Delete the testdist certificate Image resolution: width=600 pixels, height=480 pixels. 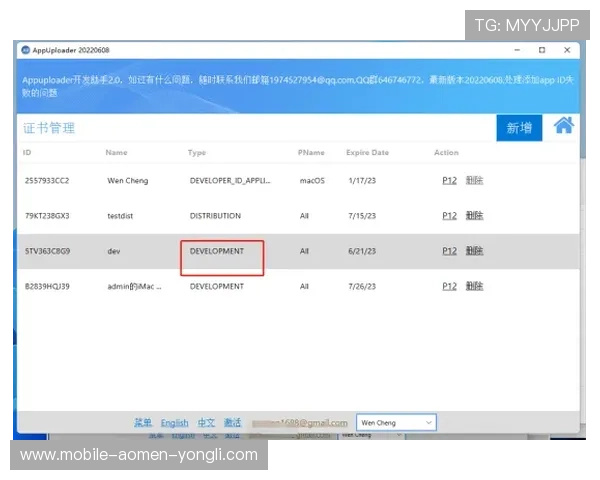point(474,216)
